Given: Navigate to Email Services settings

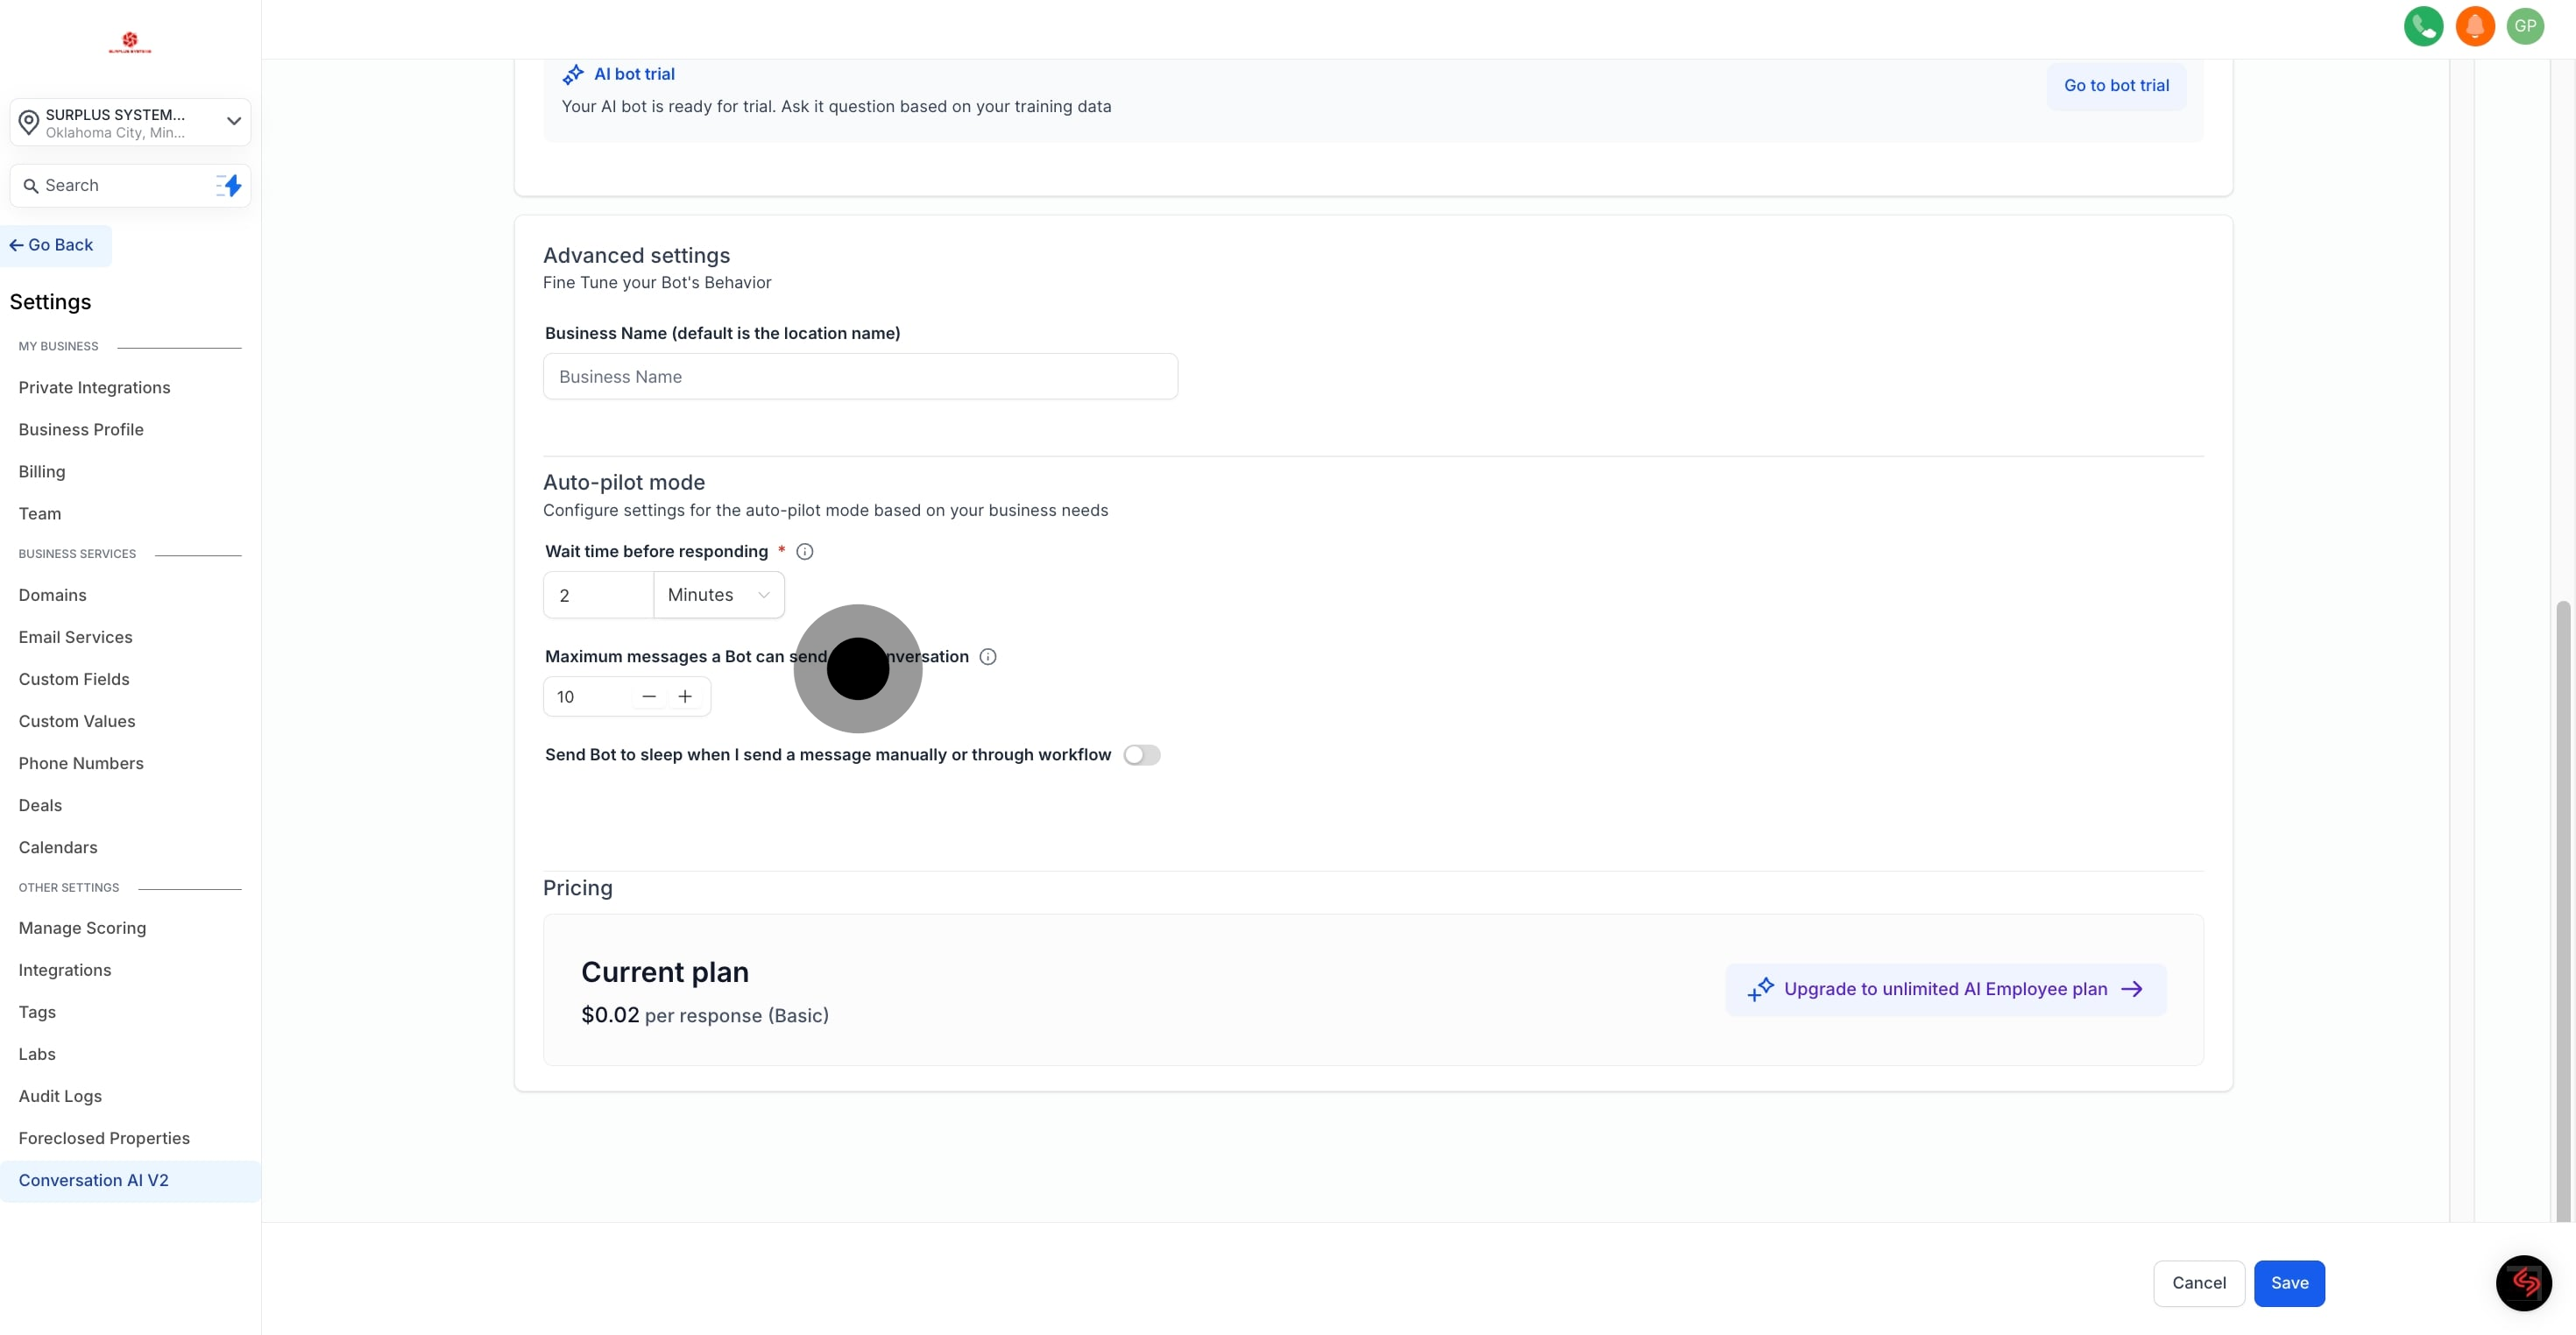Looking at the screenshot, I should (x=75, y=637).
